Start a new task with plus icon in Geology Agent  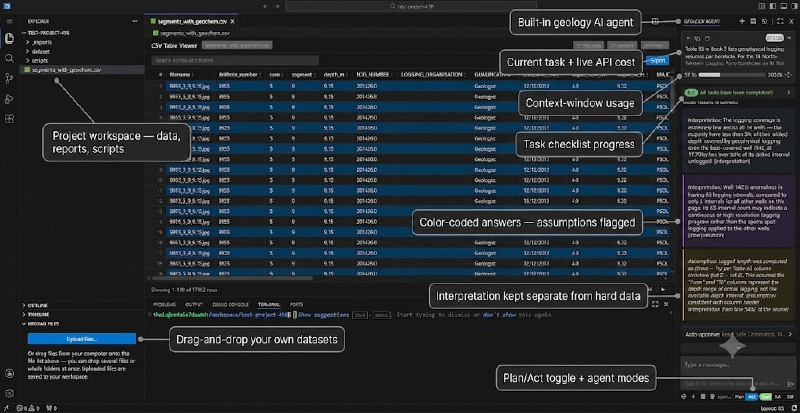742,21
